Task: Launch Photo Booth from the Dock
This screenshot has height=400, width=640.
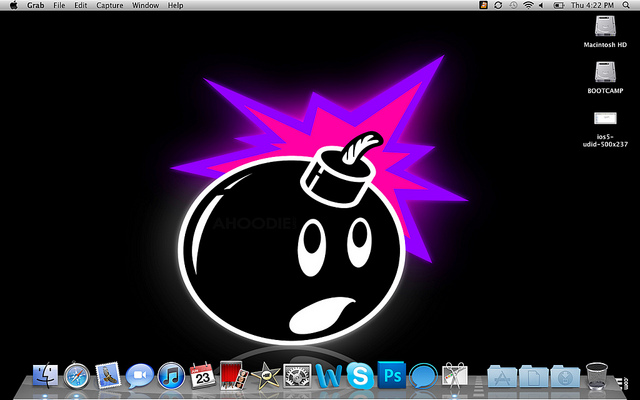Action: point(233,375)
